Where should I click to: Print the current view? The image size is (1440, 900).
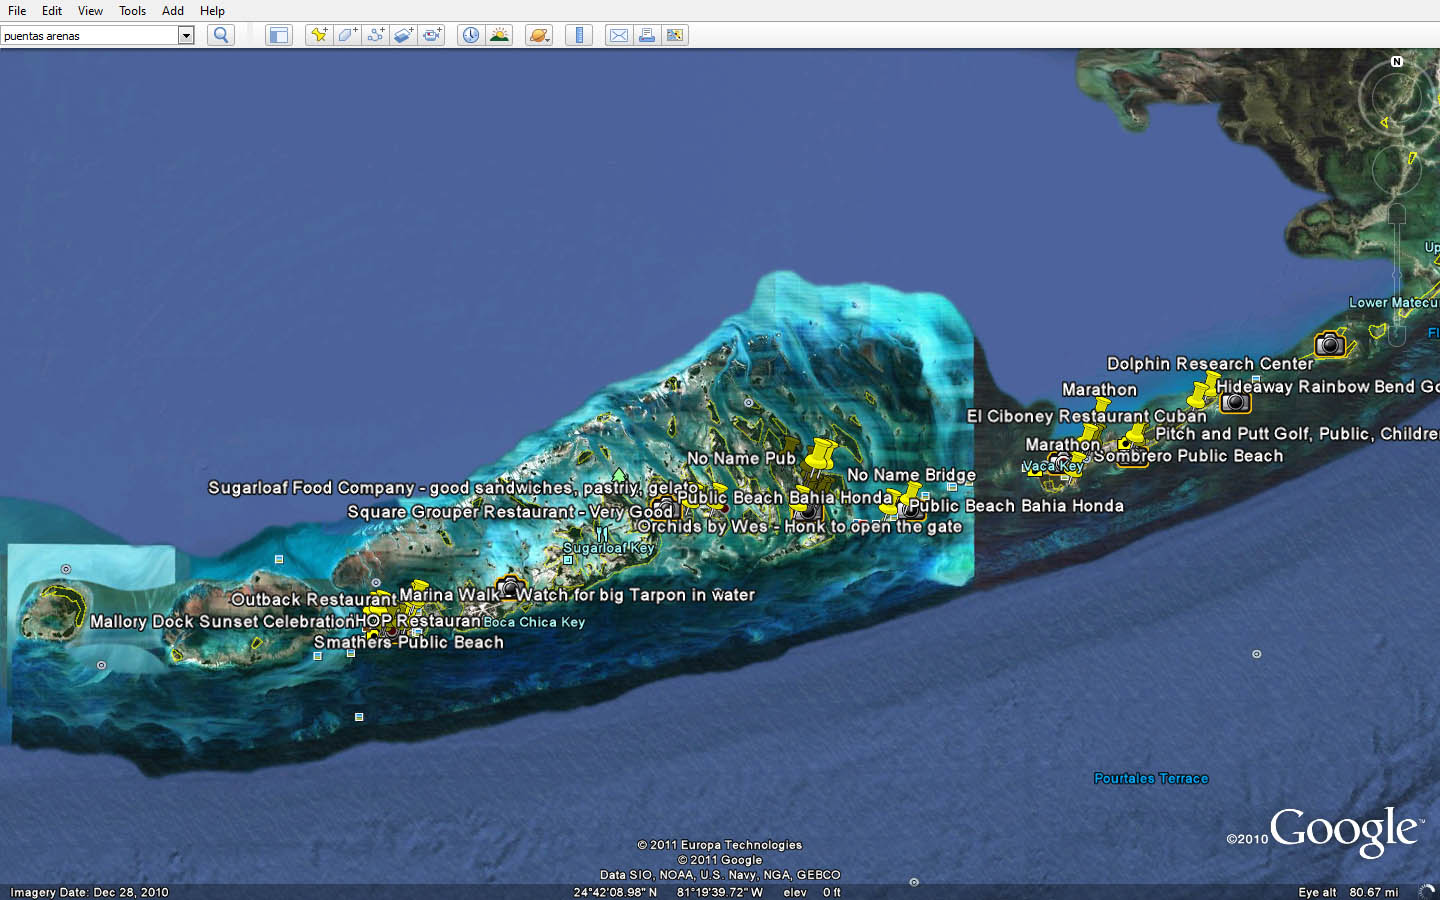647,35
